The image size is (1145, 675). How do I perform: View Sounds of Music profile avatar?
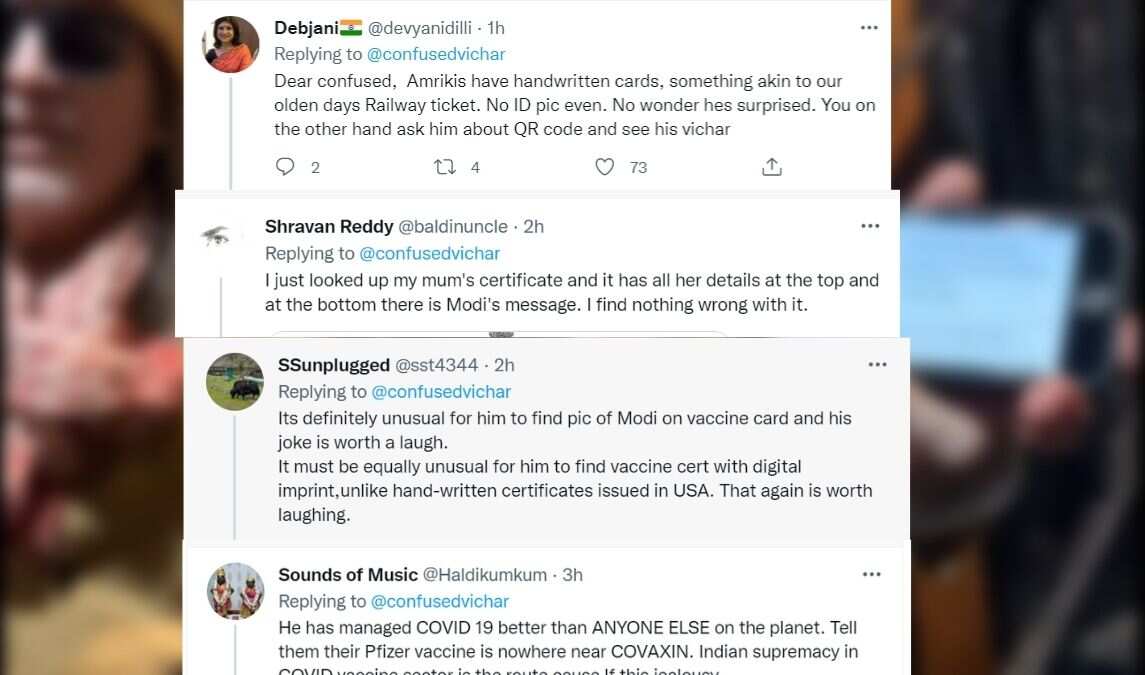click(x=235, y=591)
